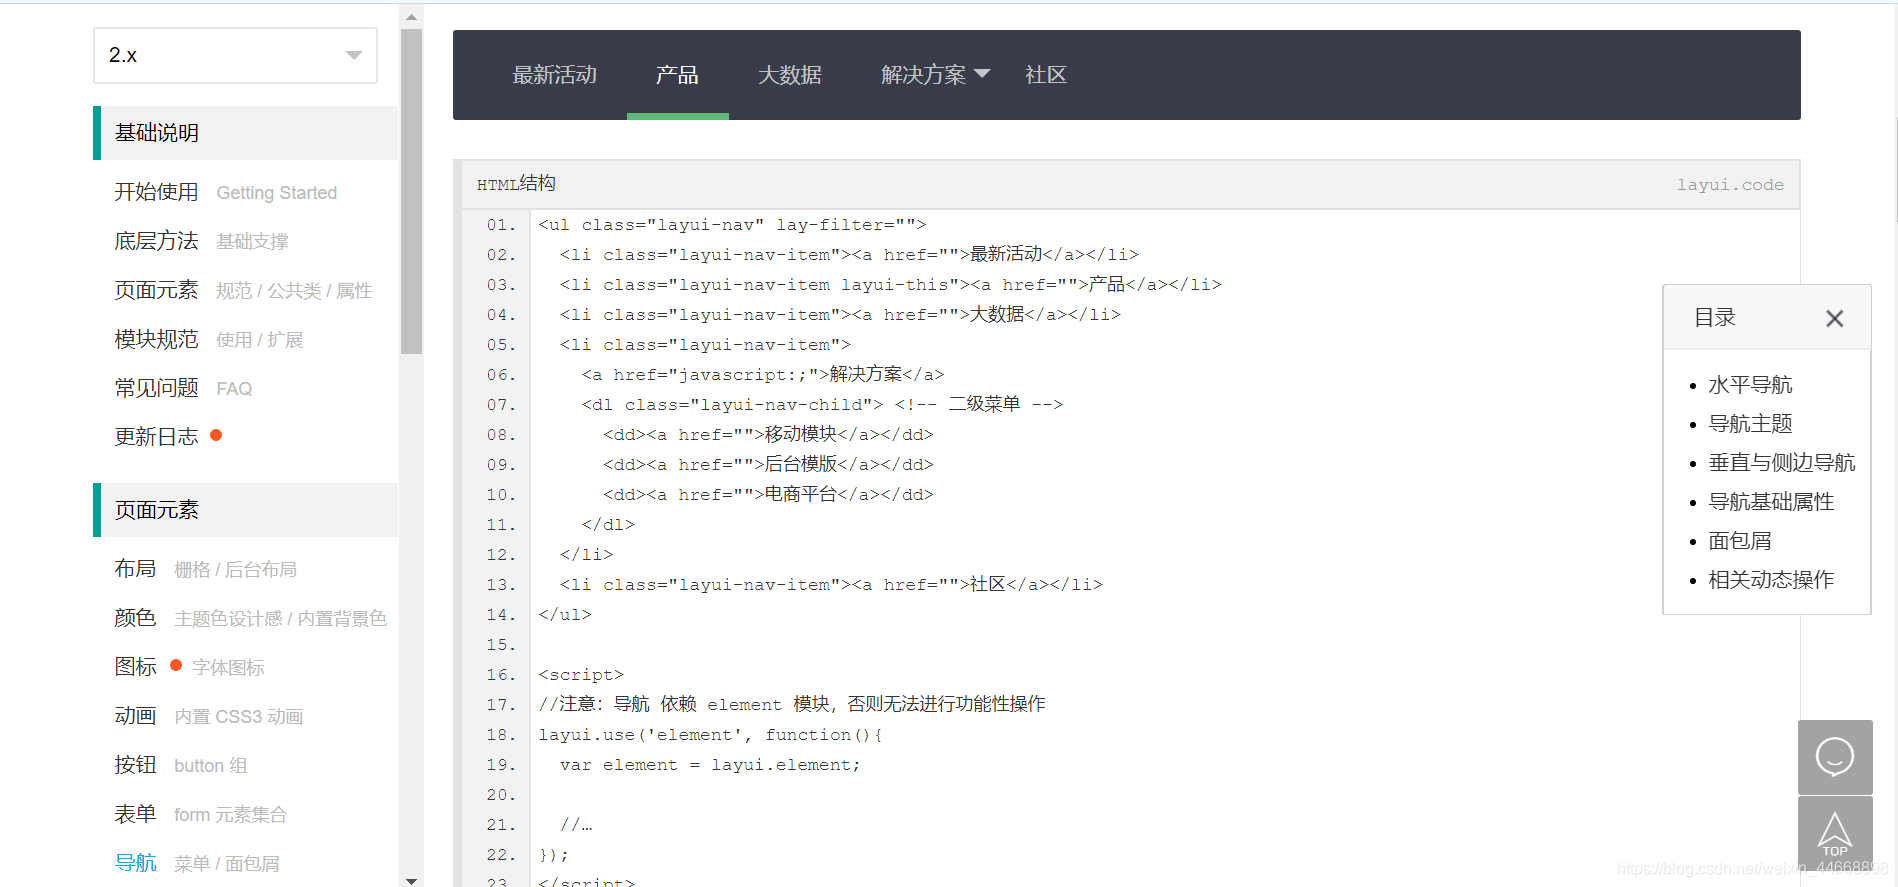
Task: Open 图标 字体图标 sidebar link
Action: click(189, 667)
